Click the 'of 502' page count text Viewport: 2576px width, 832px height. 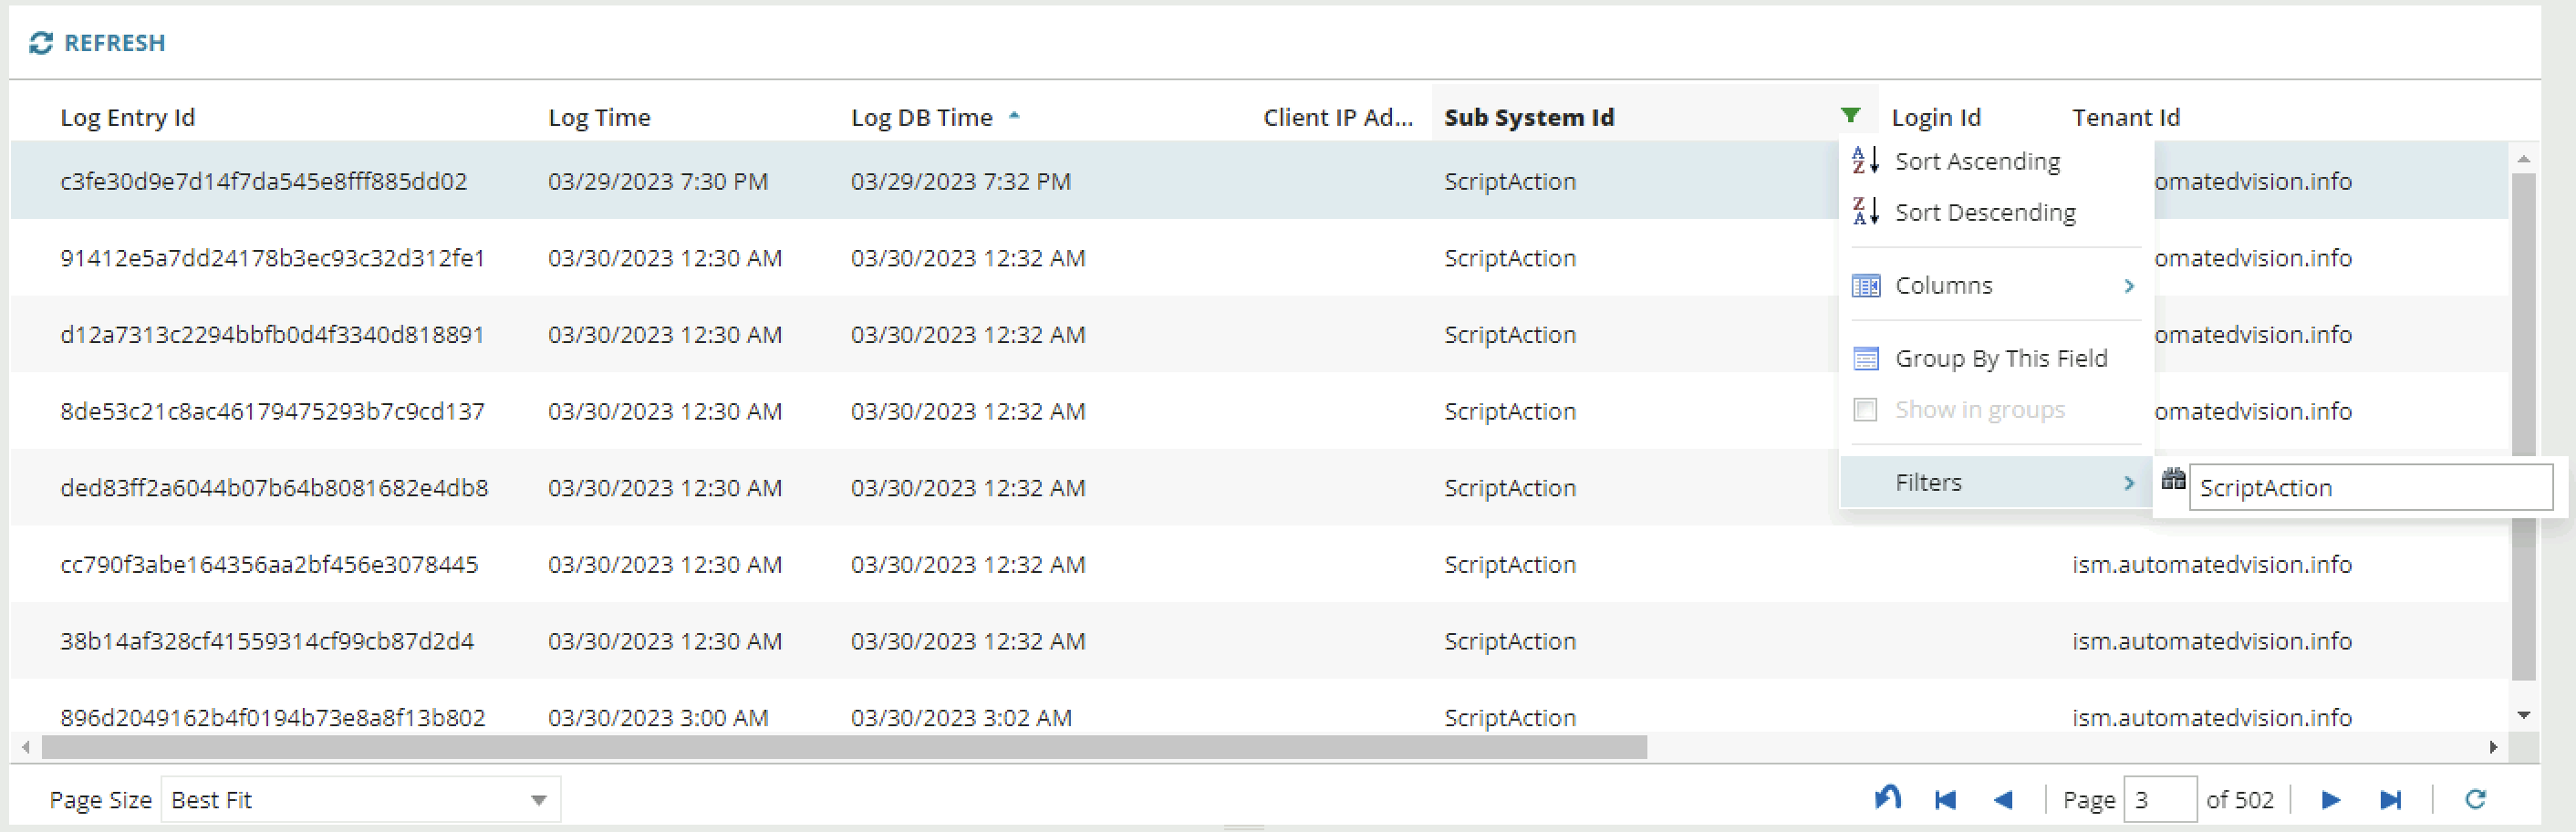point(2240,800)
